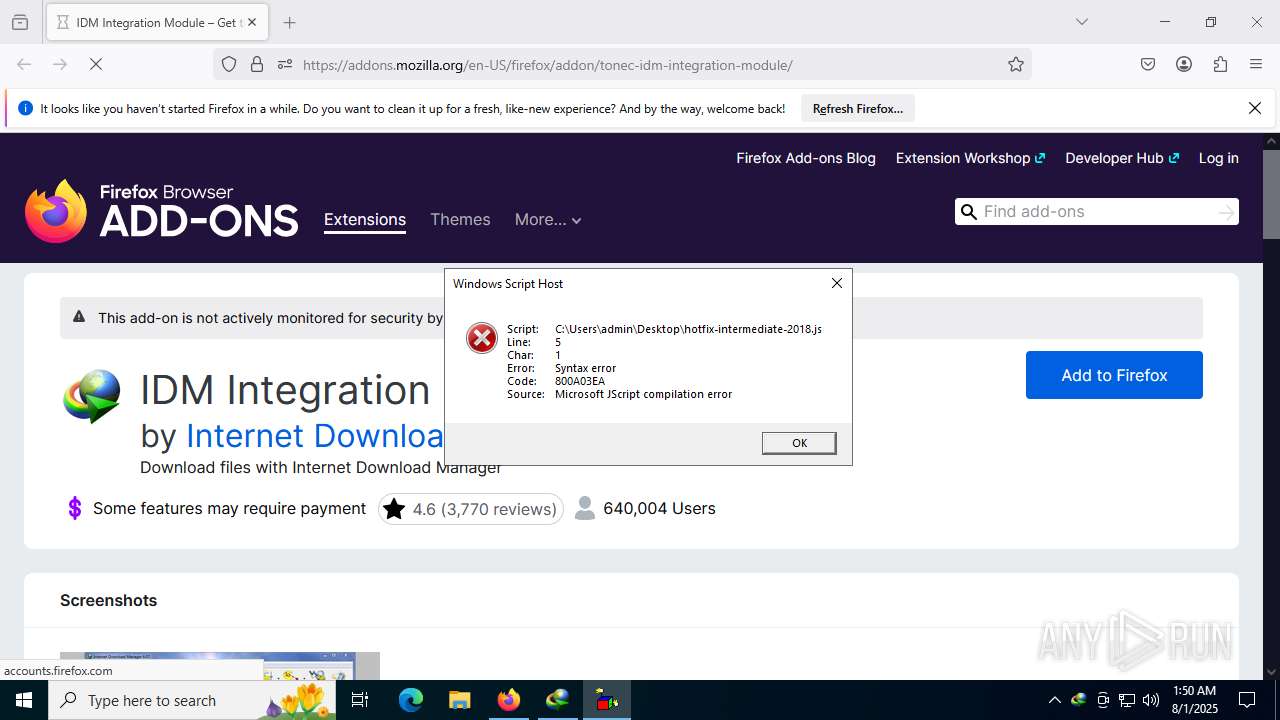Click Add to Firefox button
1280x720 pixels.
coord(1114,375)
